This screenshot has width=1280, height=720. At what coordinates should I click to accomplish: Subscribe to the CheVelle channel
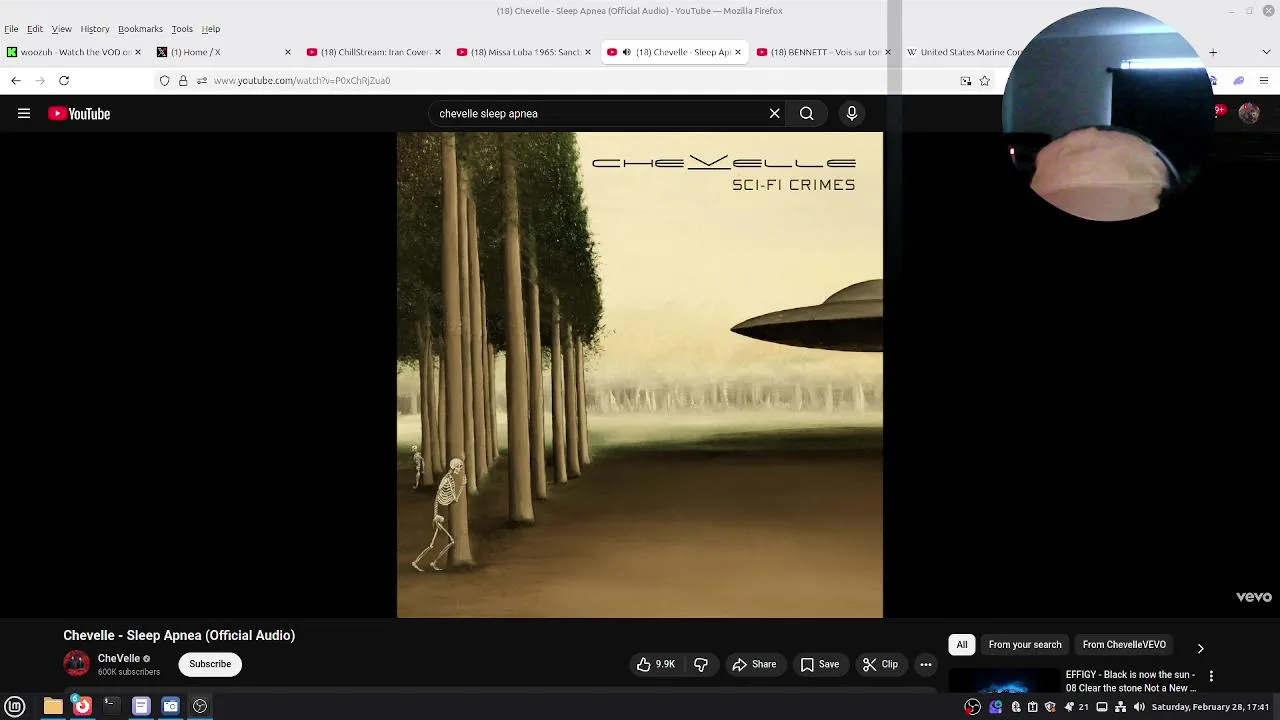tap(210, 664)
